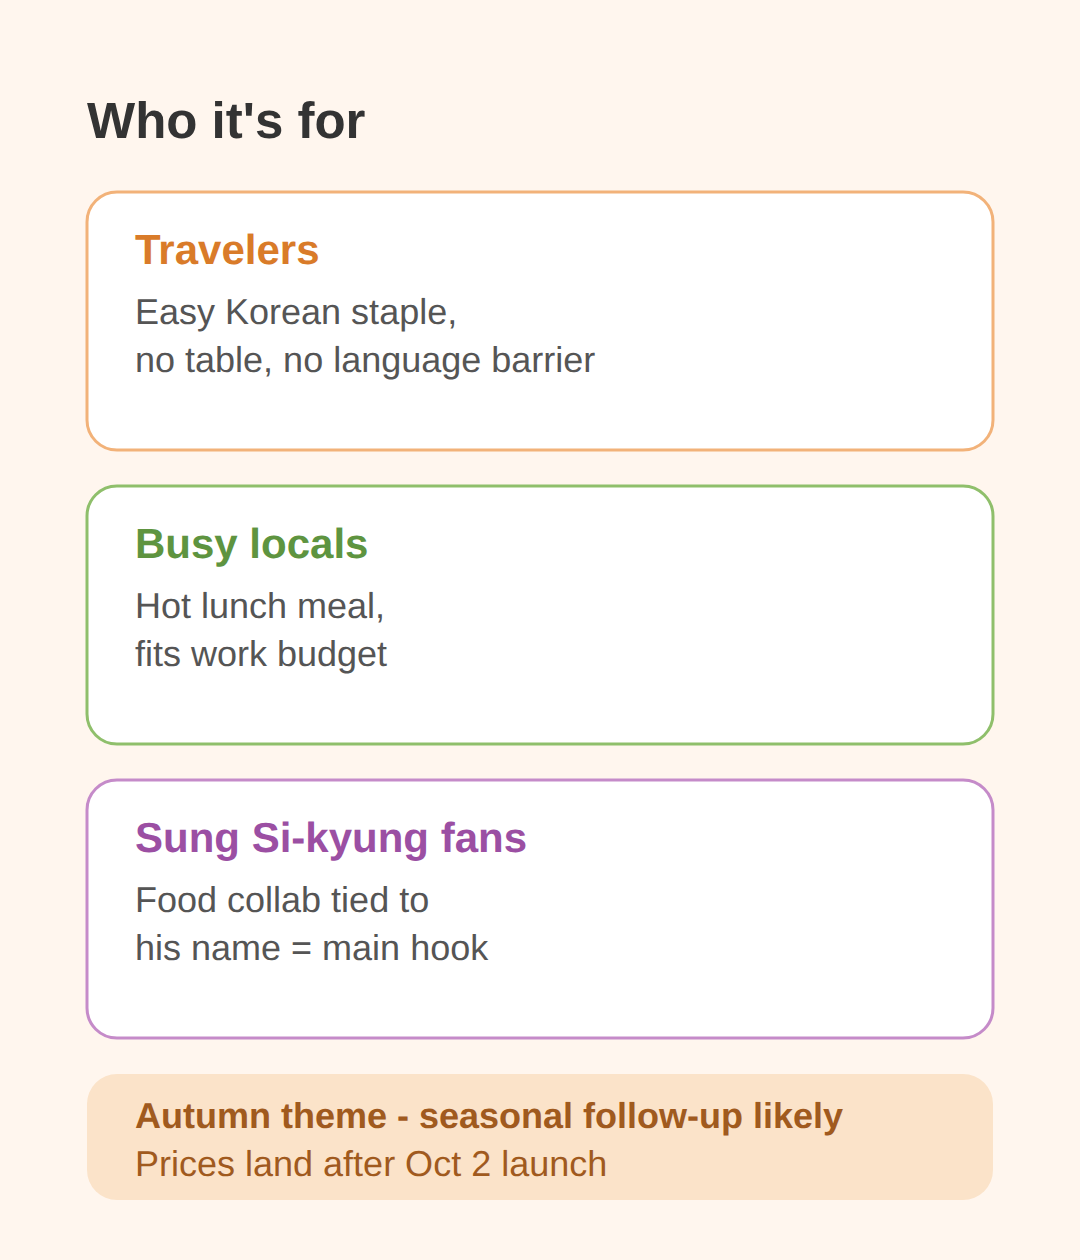Click the green Busy locals title
1080x1260 pixels.
point(251,544)
